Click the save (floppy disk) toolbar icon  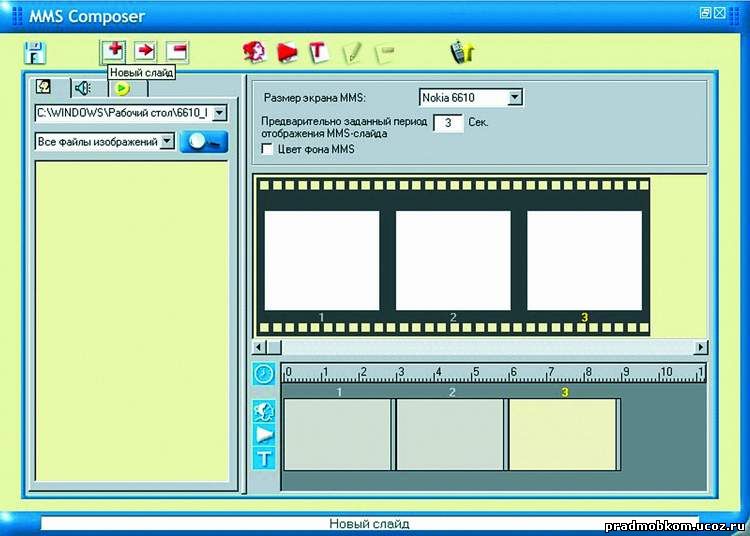35,53
